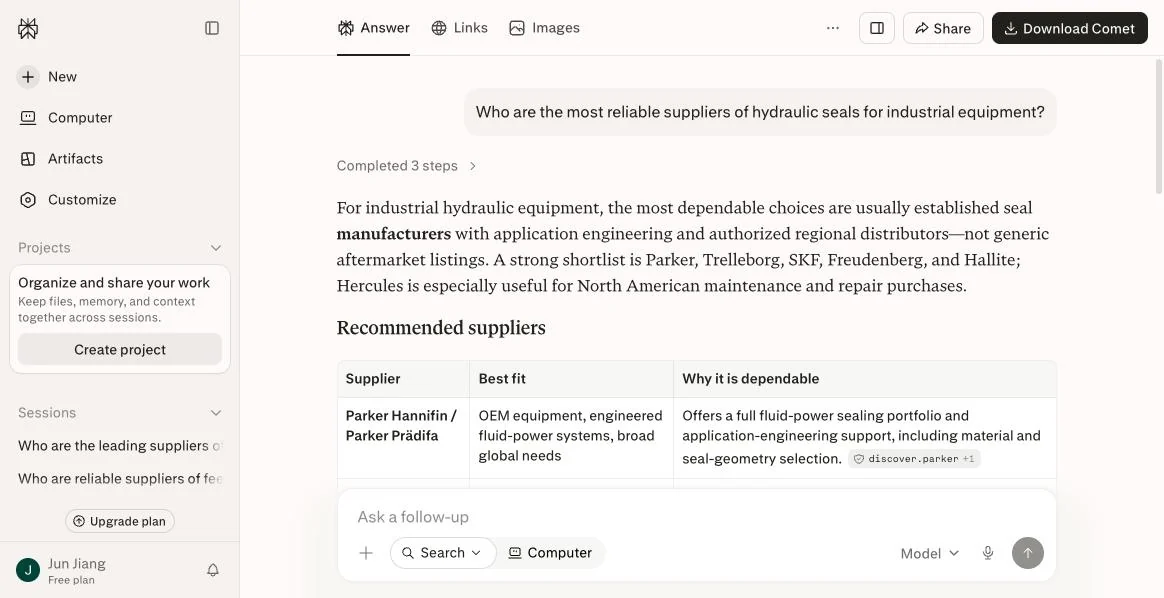This screenshot has height=598, width=1164.
Task: Collapse the sidebar panel icon
Action: coord(212,28)
